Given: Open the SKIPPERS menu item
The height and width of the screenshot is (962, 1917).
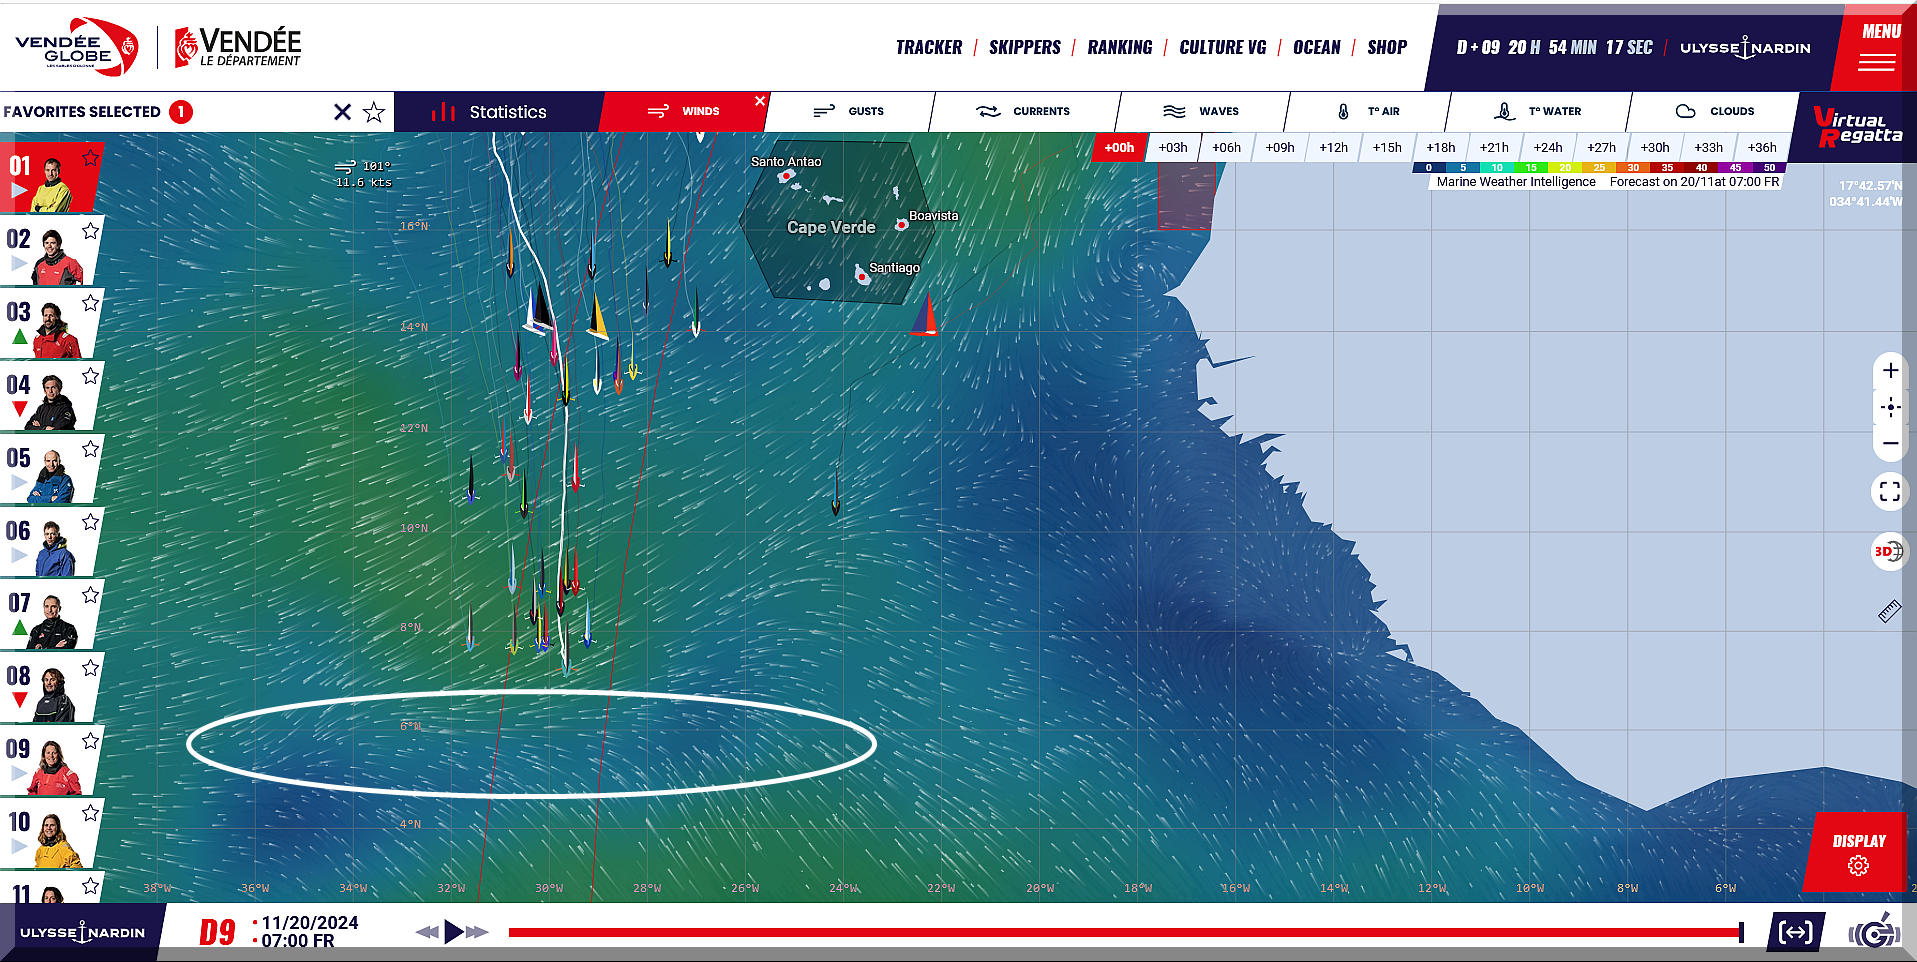Looking at the screenshot, I should (1024, 47).
